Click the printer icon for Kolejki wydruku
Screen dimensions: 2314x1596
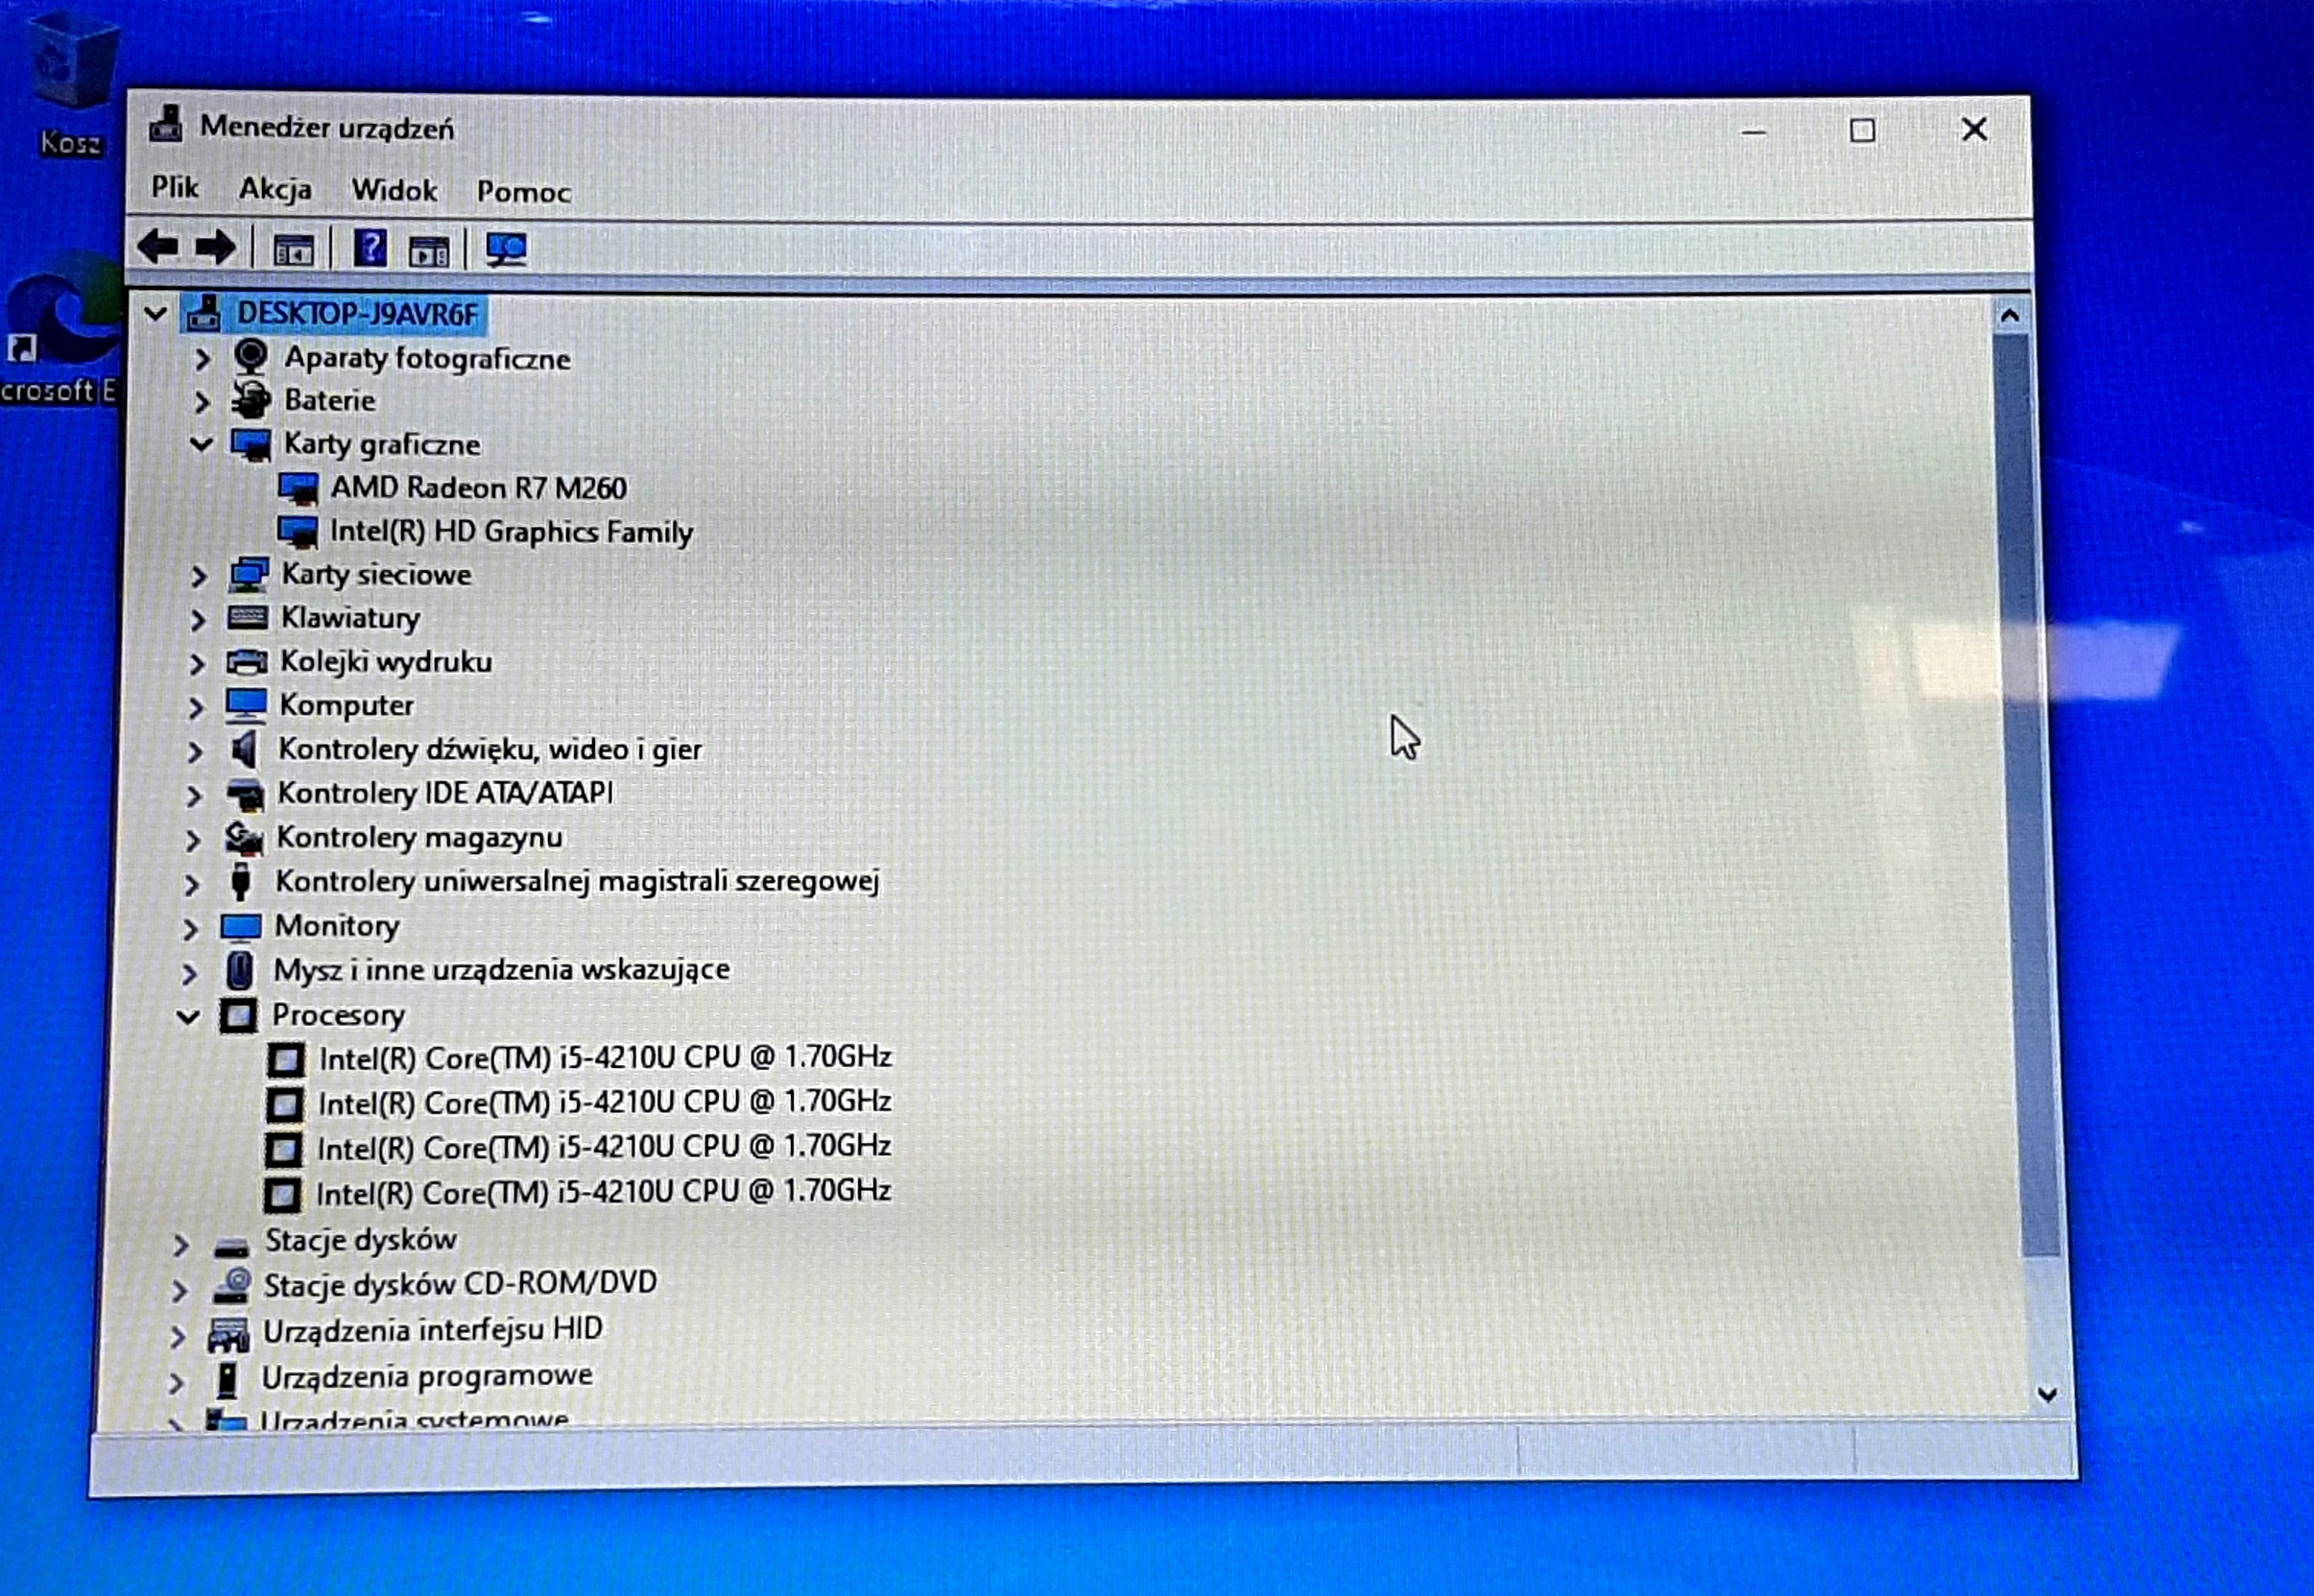click(x=246, y=661)
